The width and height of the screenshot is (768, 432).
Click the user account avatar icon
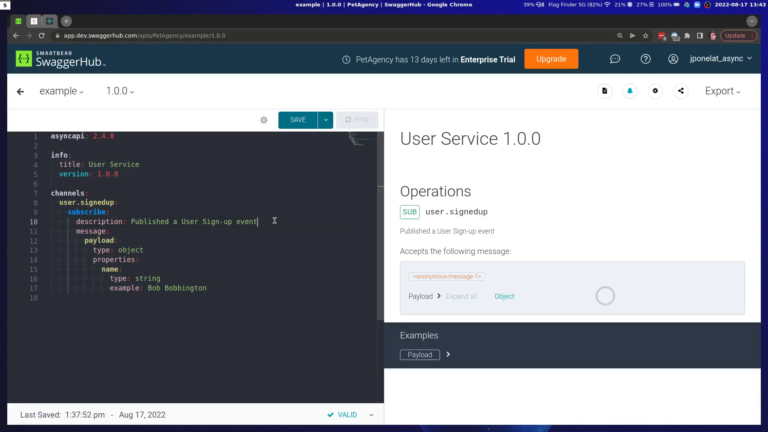click(x=673, y=59)
